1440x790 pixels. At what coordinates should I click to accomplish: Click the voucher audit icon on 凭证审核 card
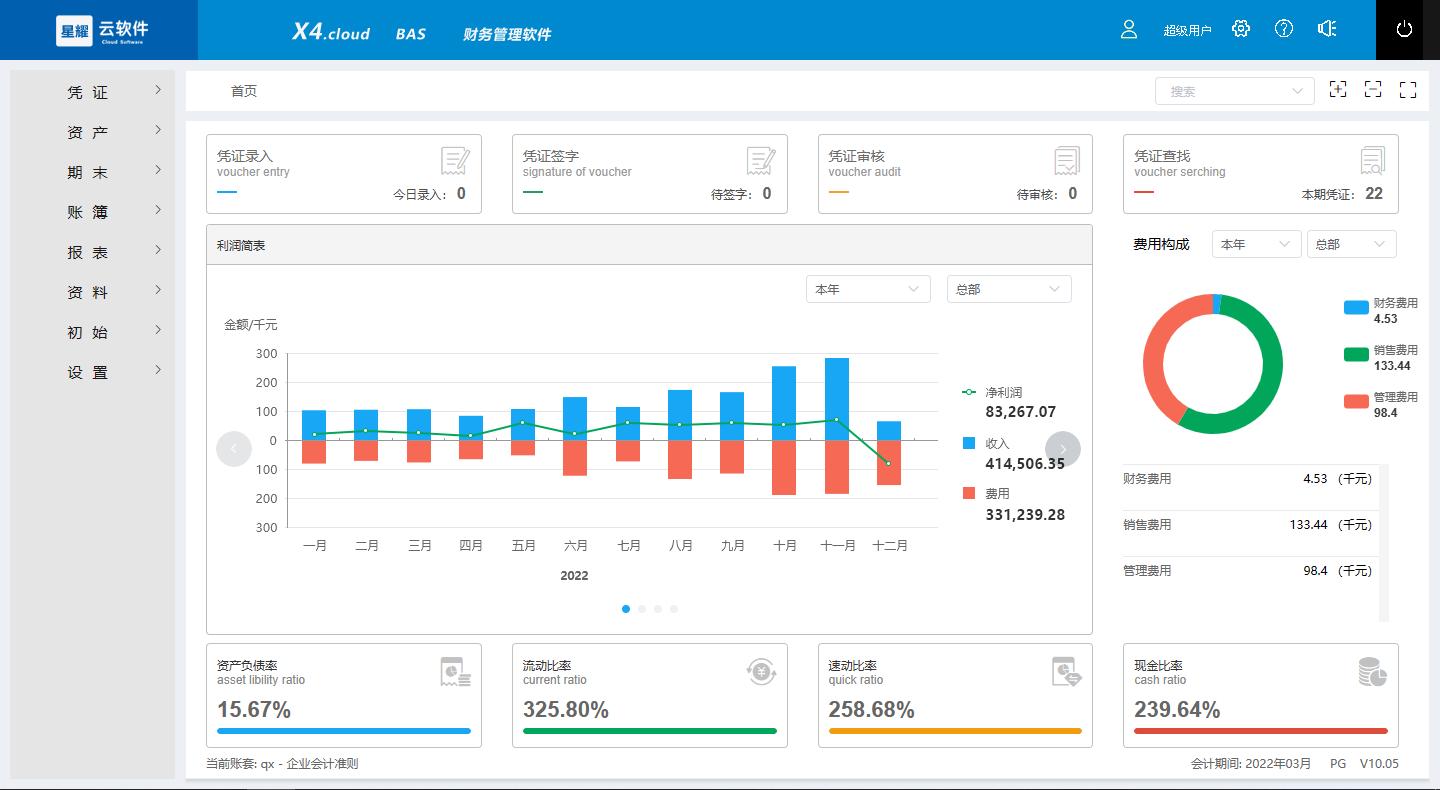coord(1066,160)
